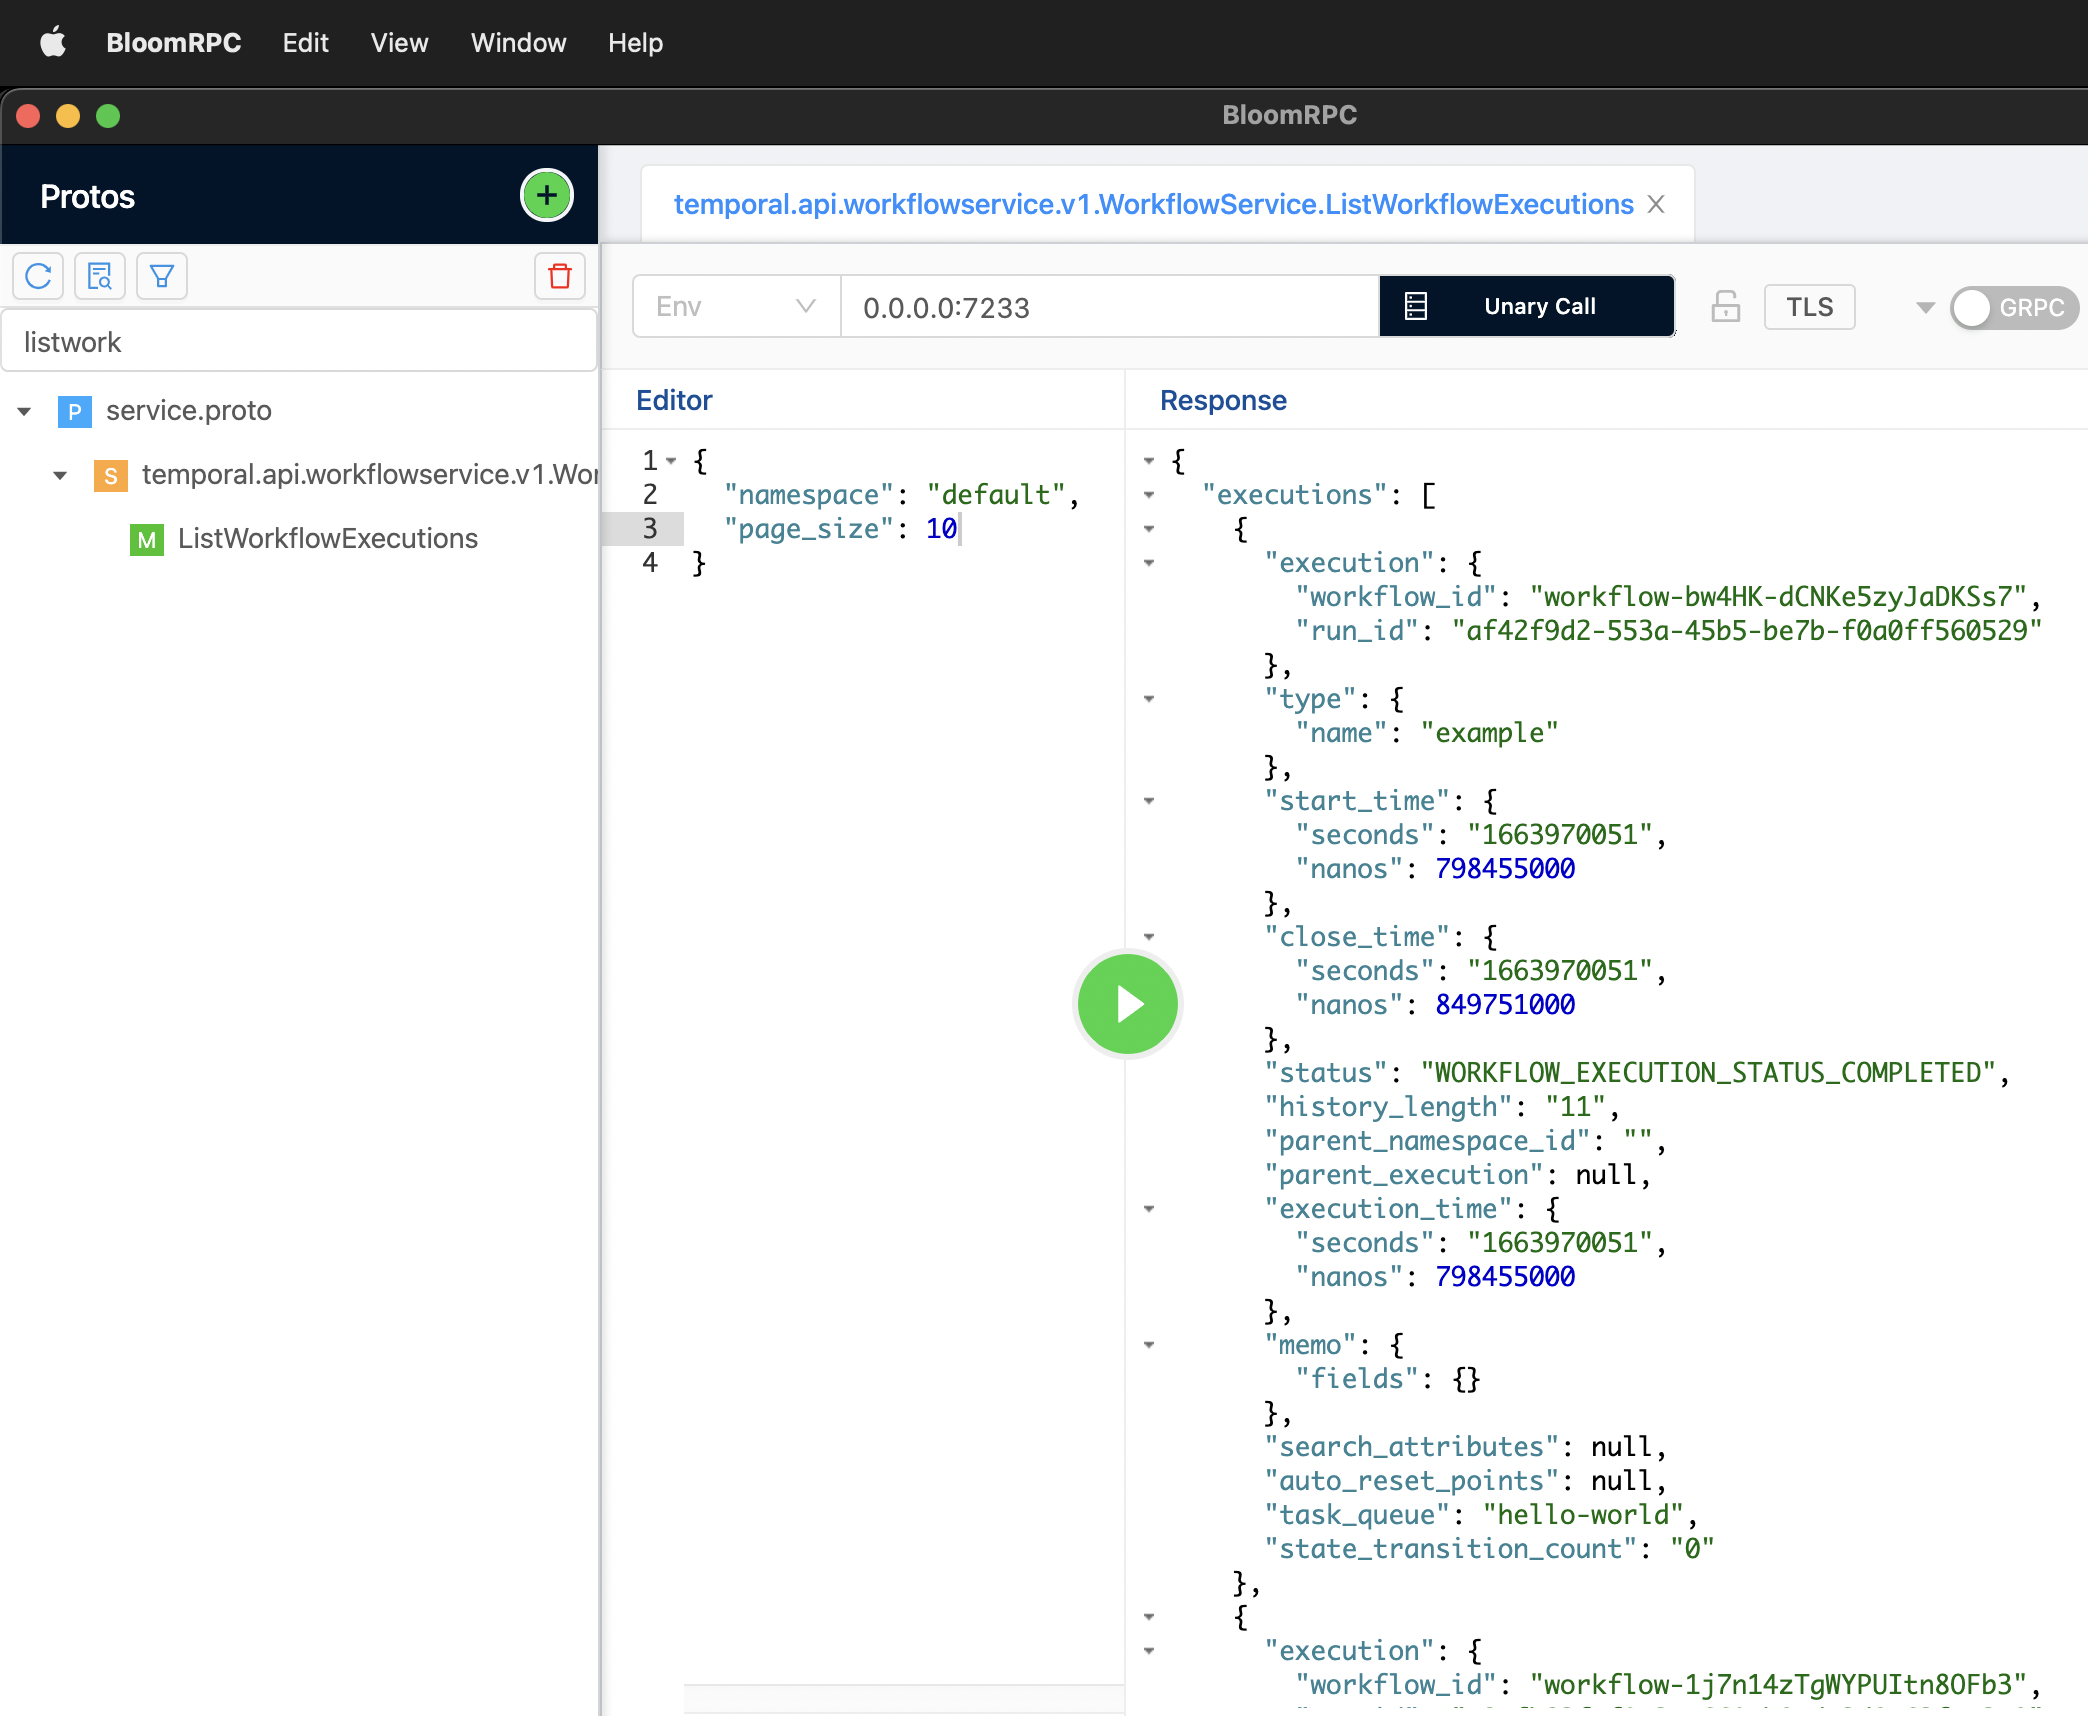
Task: Click the green add proto plus icon
Action: [546, 195]
